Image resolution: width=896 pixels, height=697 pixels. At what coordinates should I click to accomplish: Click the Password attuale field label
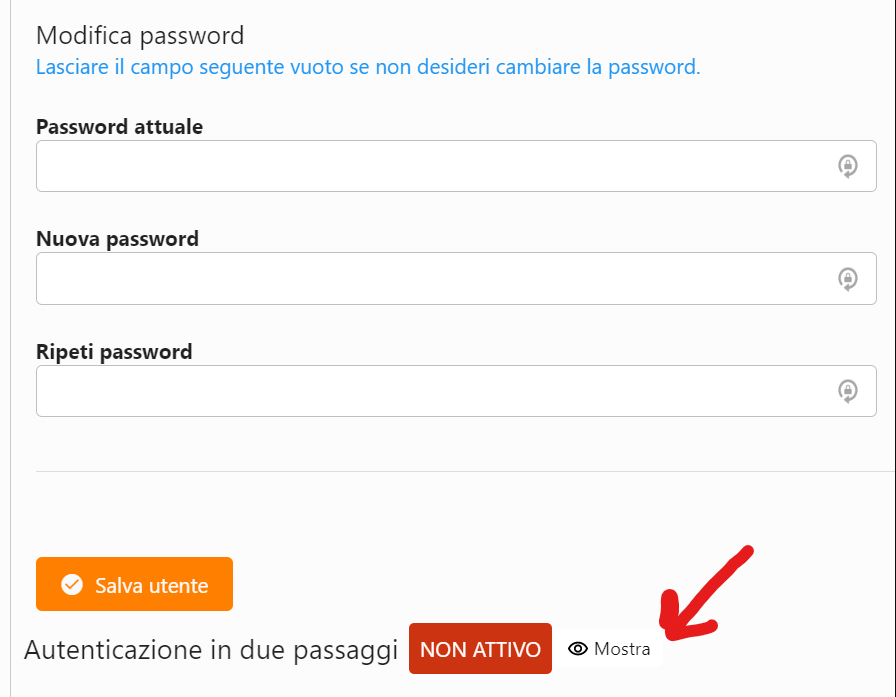[x=119, y=127]
